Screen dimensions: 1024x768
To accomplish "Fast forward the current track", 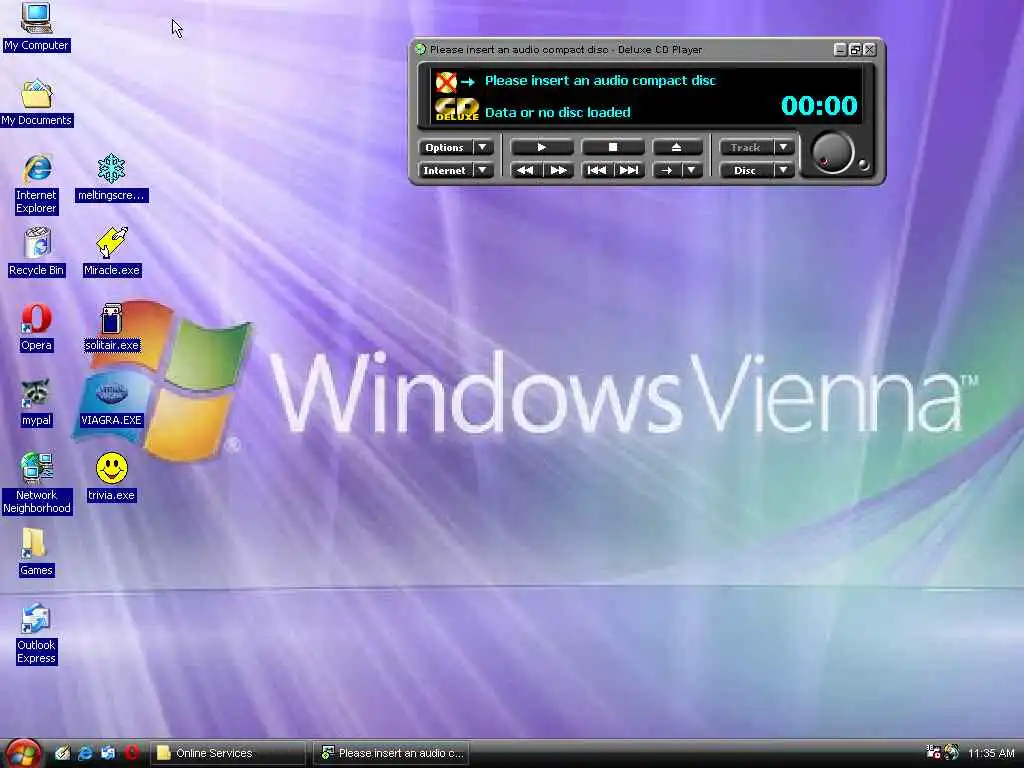I will tap(558, 170).
